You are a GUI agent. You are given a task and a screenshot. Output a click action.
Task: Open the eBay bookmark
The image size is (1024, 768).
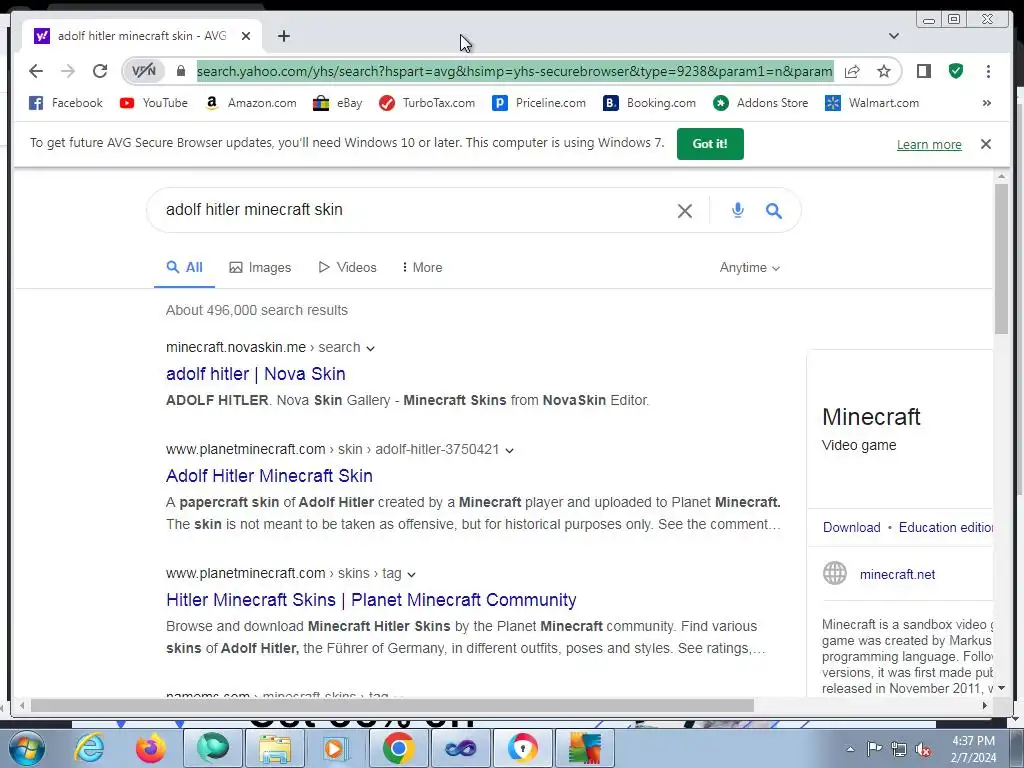click(x=337, y=103)
